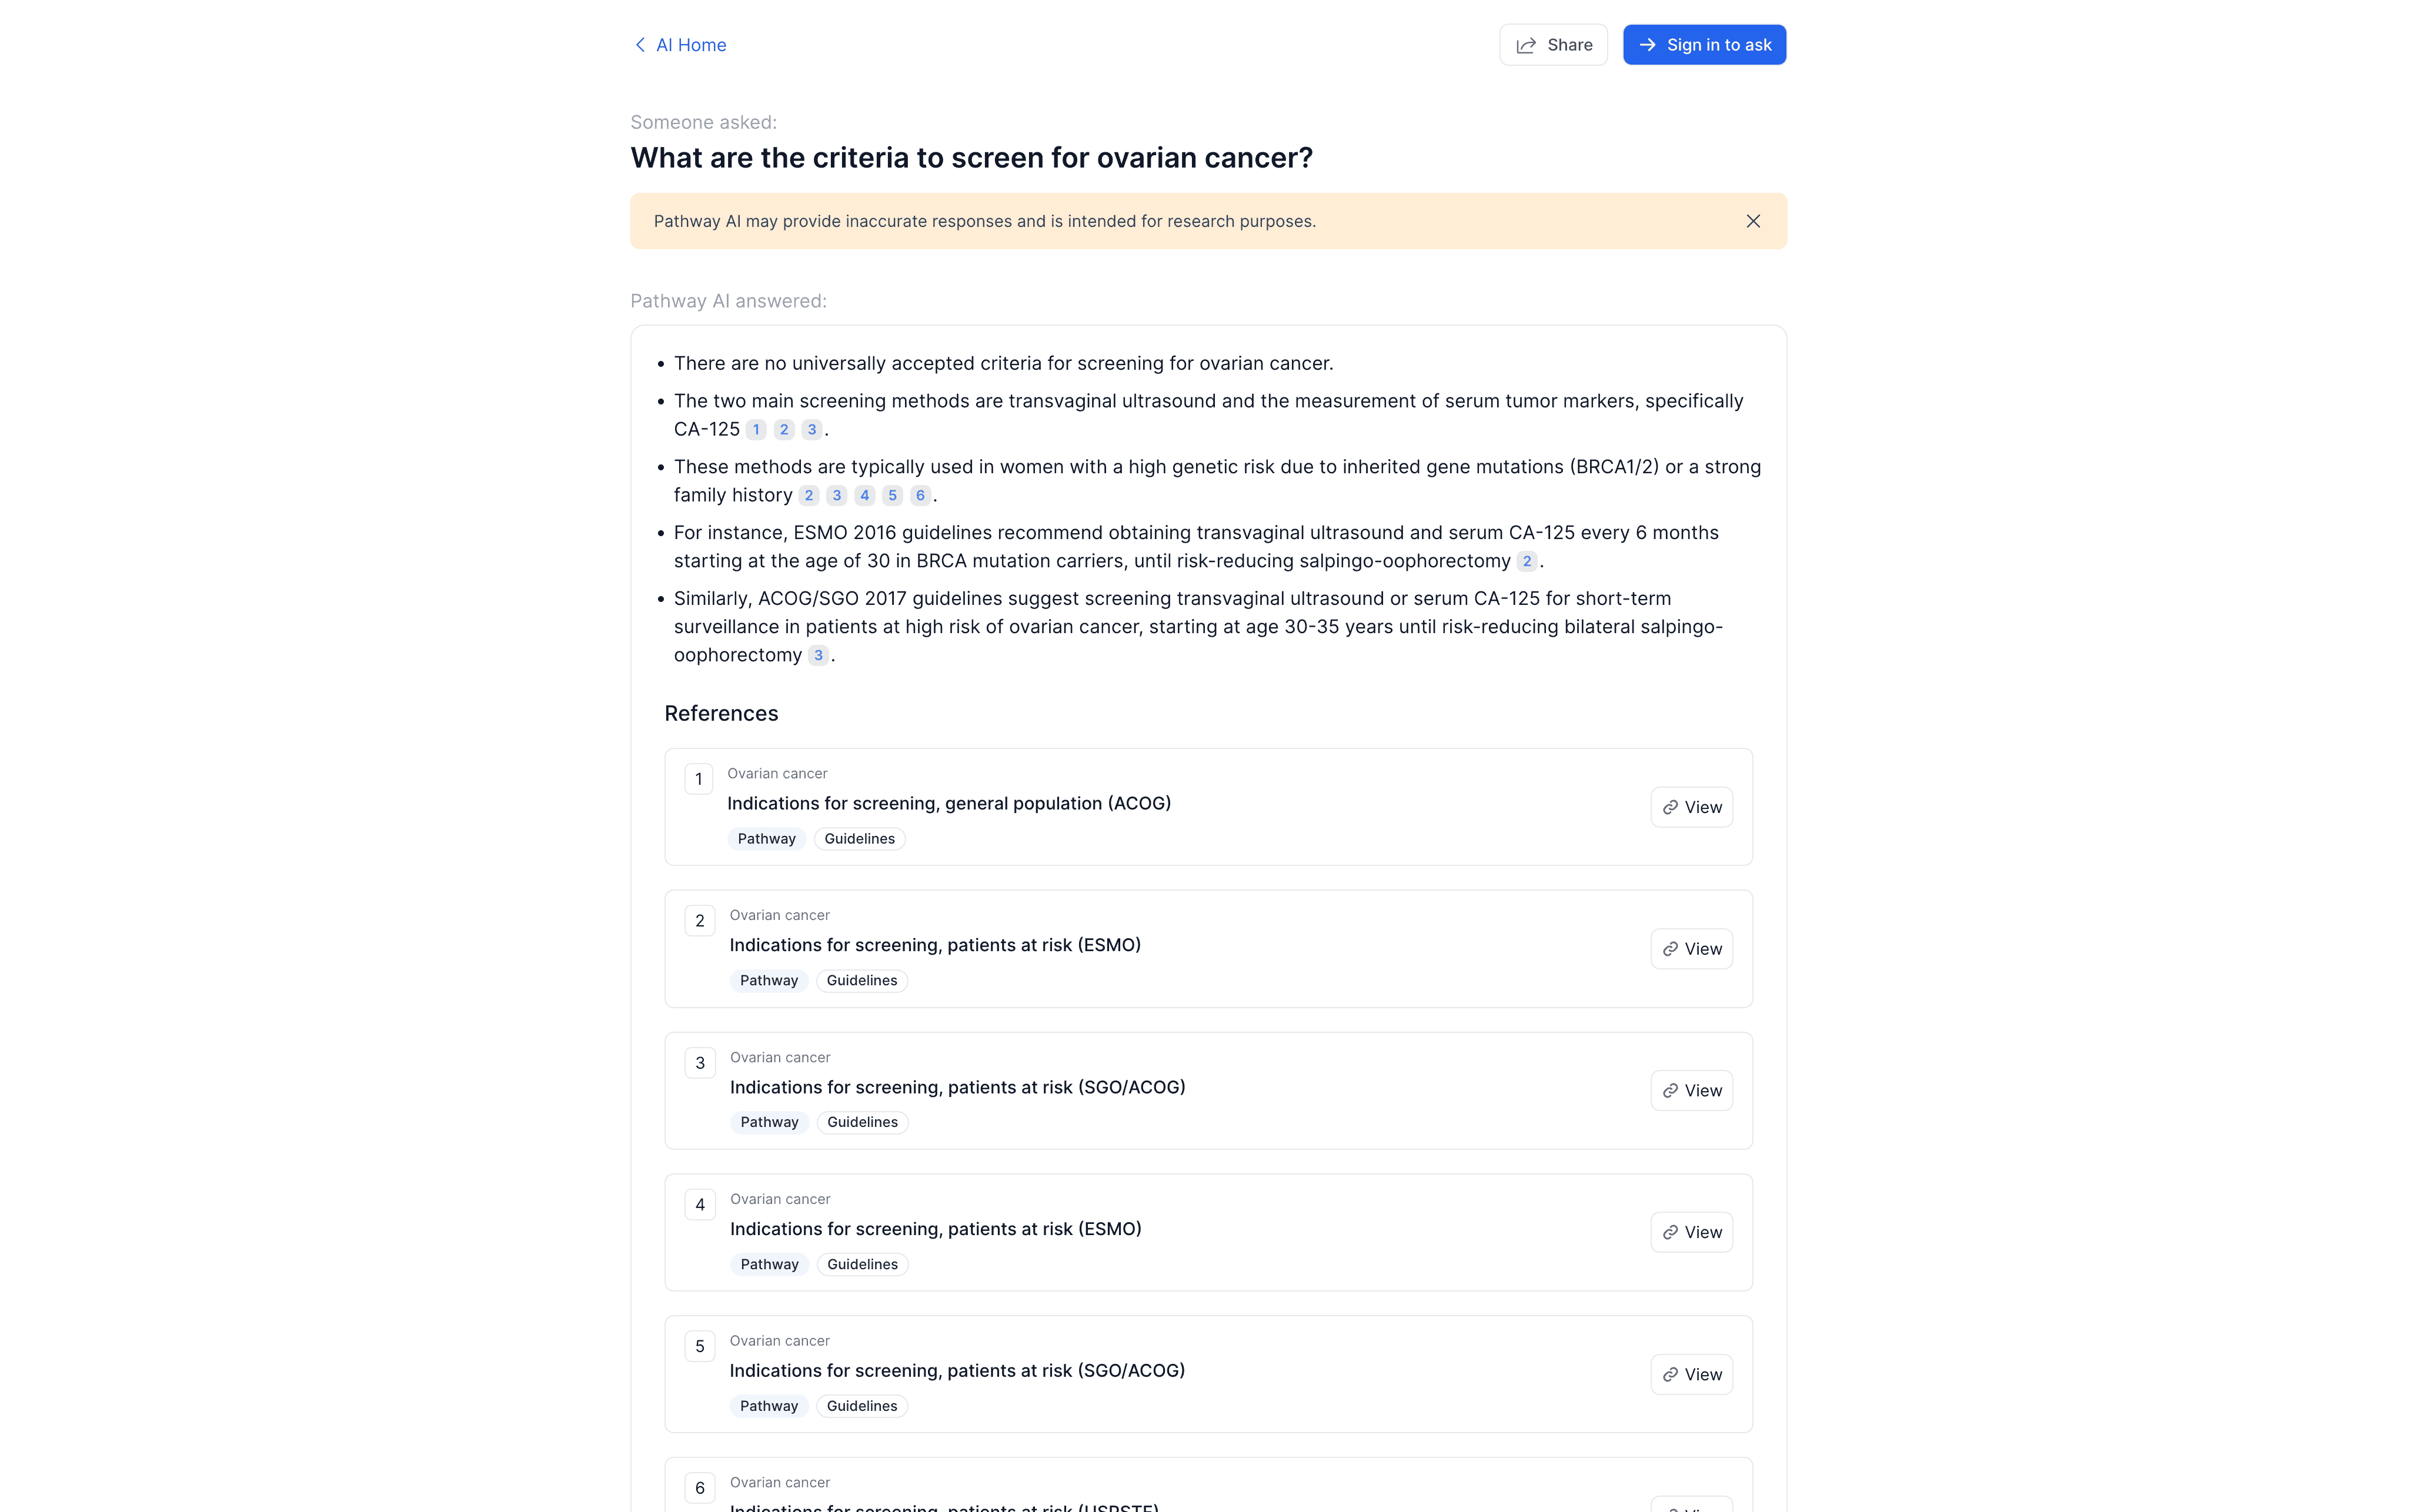Click the Pathway tag on reference 1
2418x1512 pixels.
pyautogui.click(x=766, y=839)
